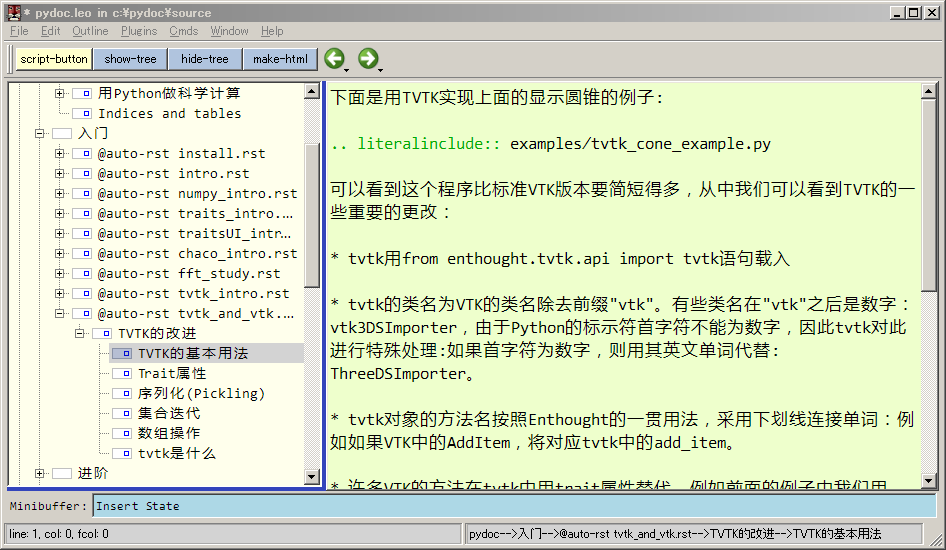Image resolution: width=946 pixels, height=550 pixels.
Task: Collapse the tvtk_and_vtk node
Action: tap(59, 314)
